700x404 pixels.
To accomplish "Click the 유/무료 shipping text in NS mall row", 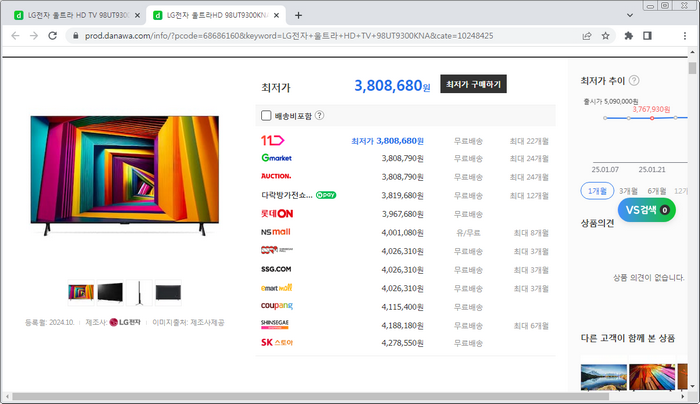I will pyautogui.click(x=468, y=233).
